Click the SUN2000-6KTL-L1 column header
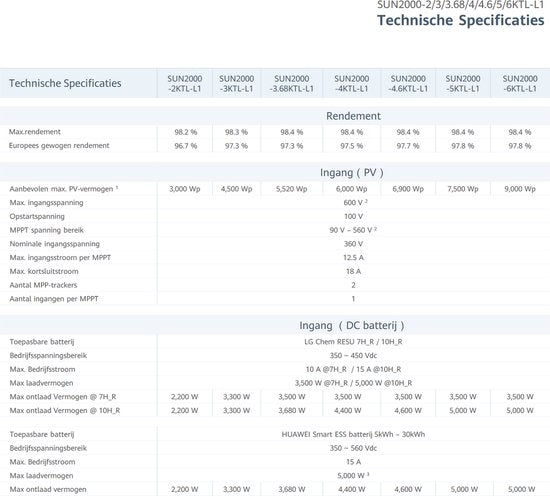 520,83
